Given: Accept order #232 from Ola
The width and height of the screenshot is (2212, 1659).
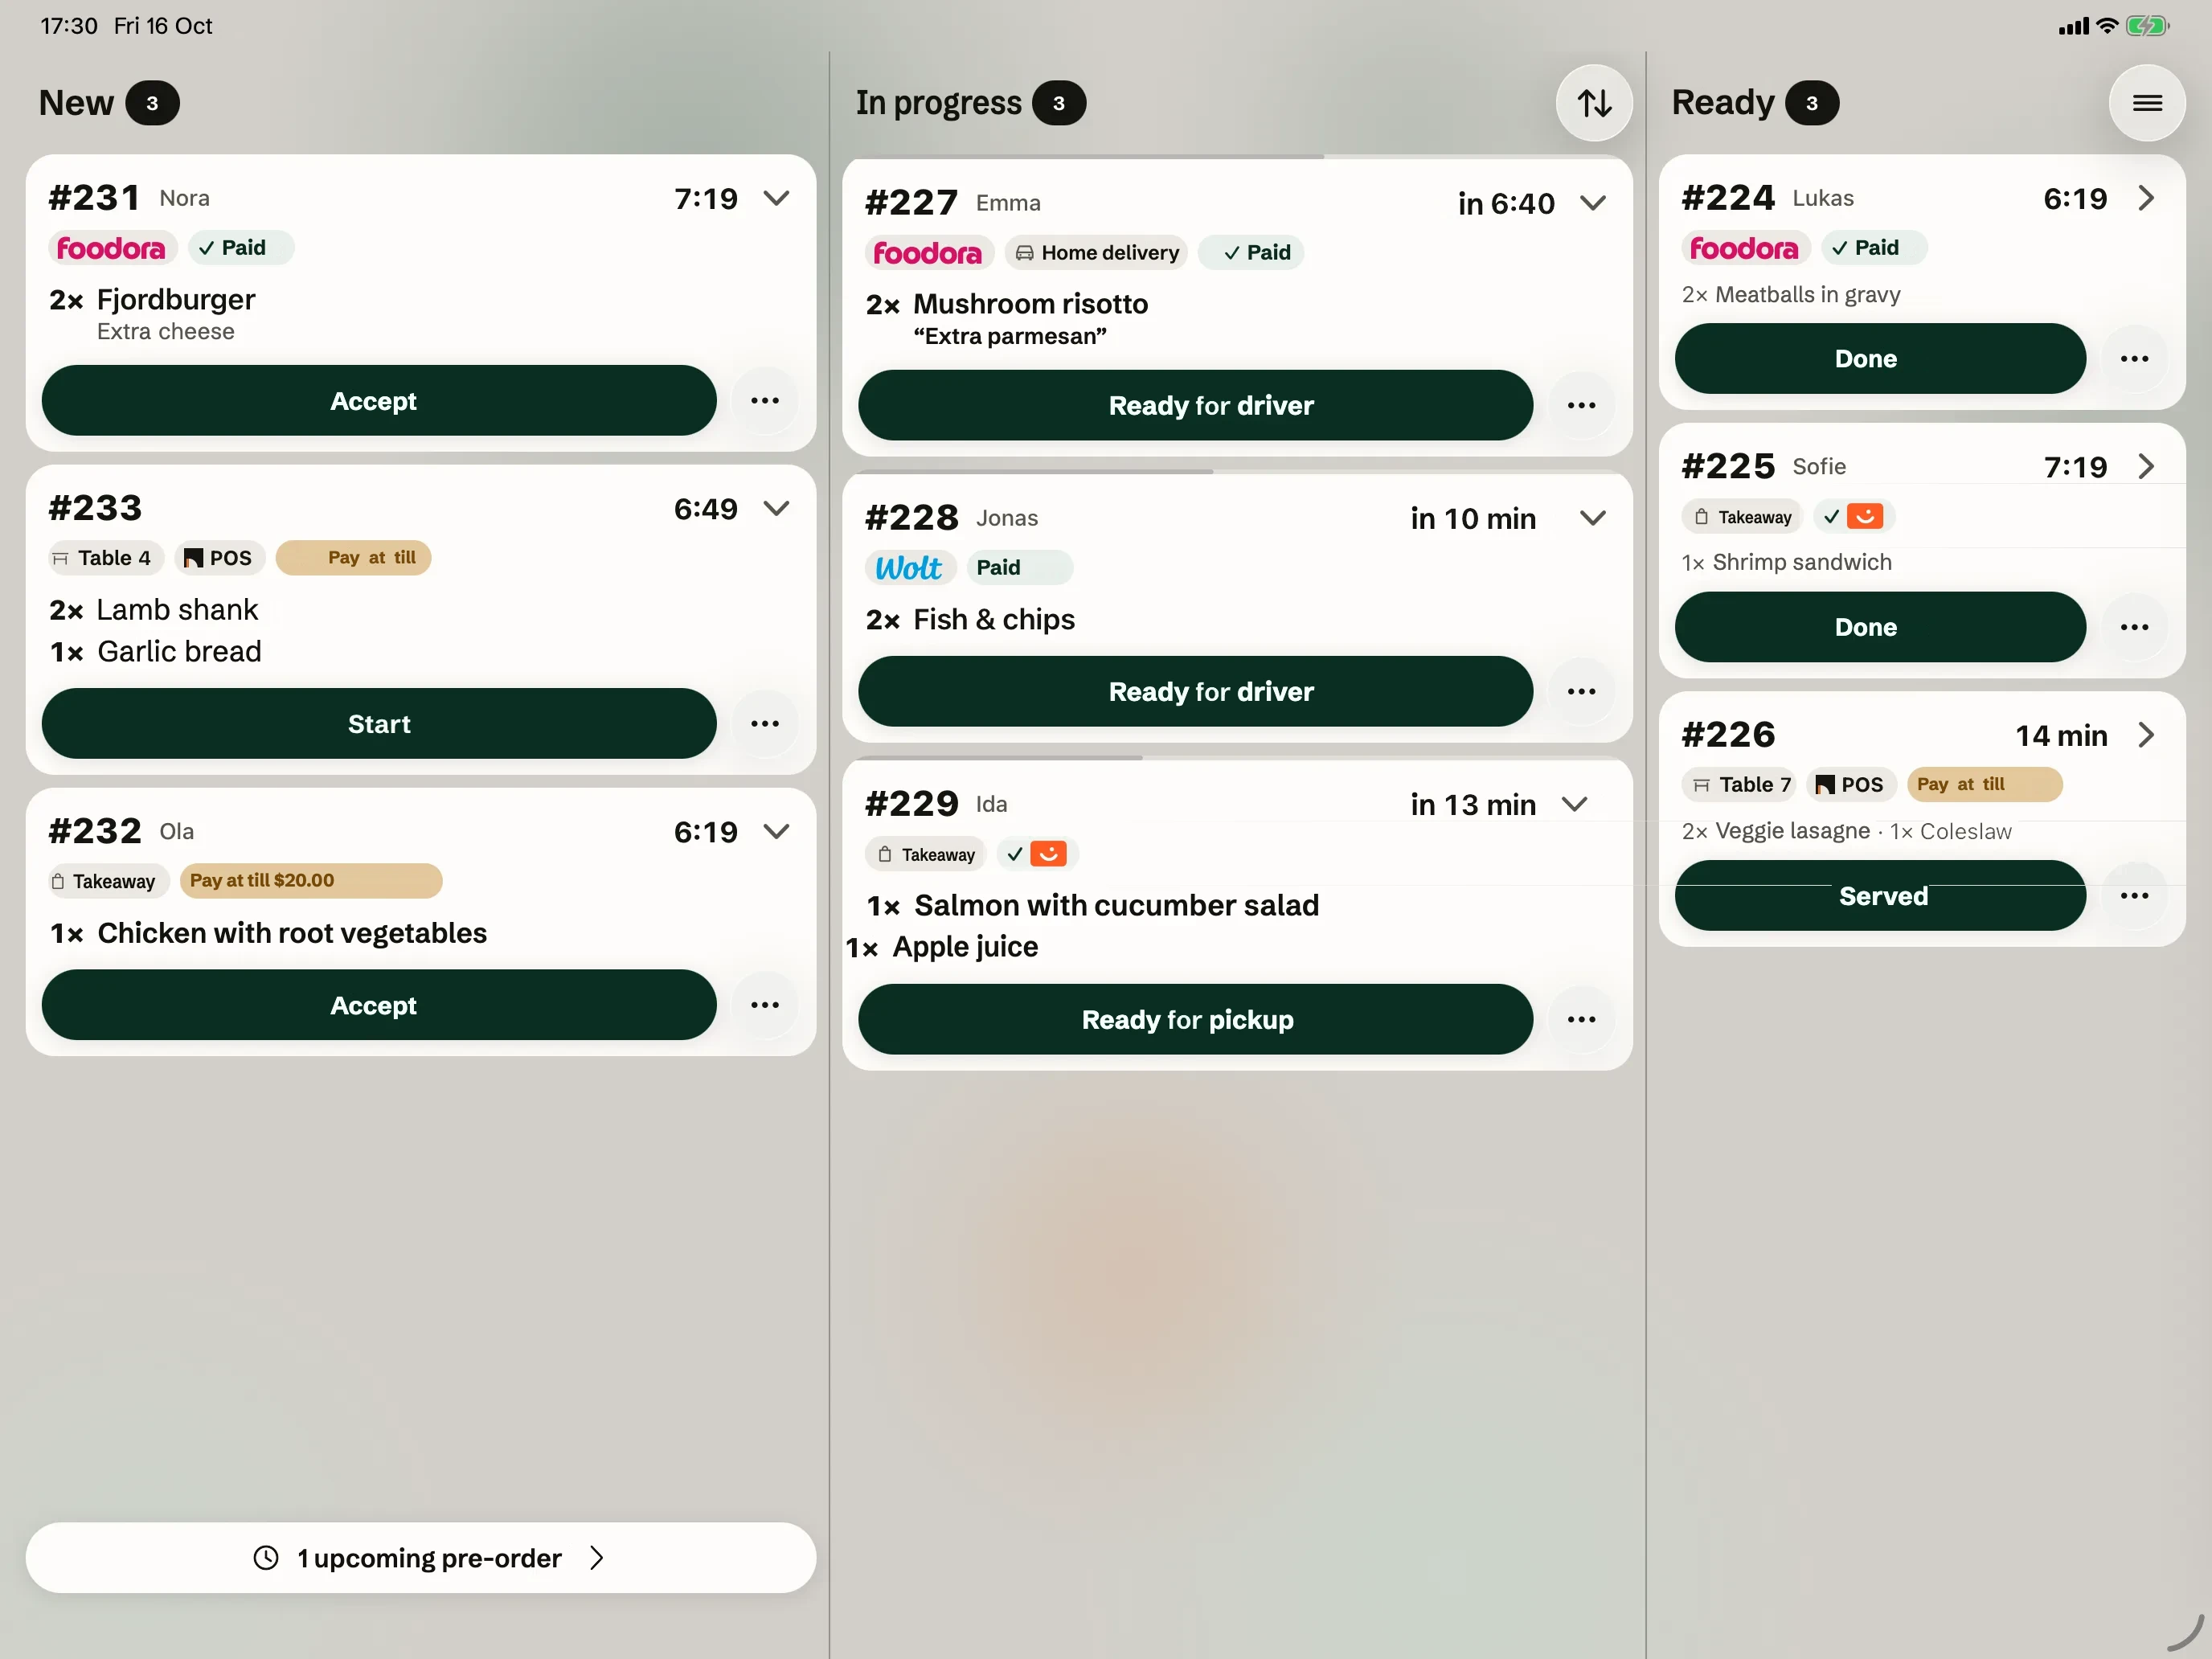Looking at the screenshot, I should [379, 1005].
